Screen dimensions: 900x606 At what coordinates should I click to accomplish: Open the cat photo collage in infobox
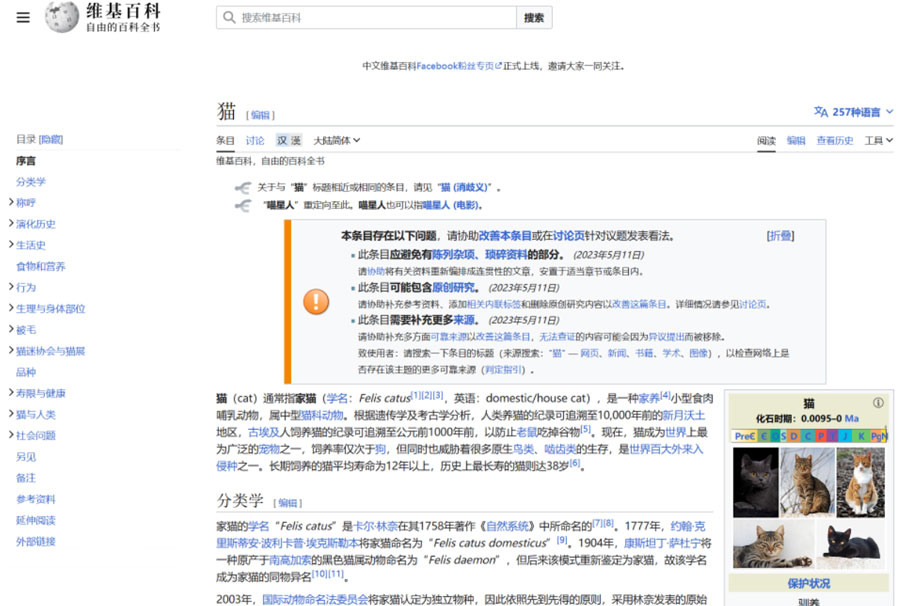[809, 507]
